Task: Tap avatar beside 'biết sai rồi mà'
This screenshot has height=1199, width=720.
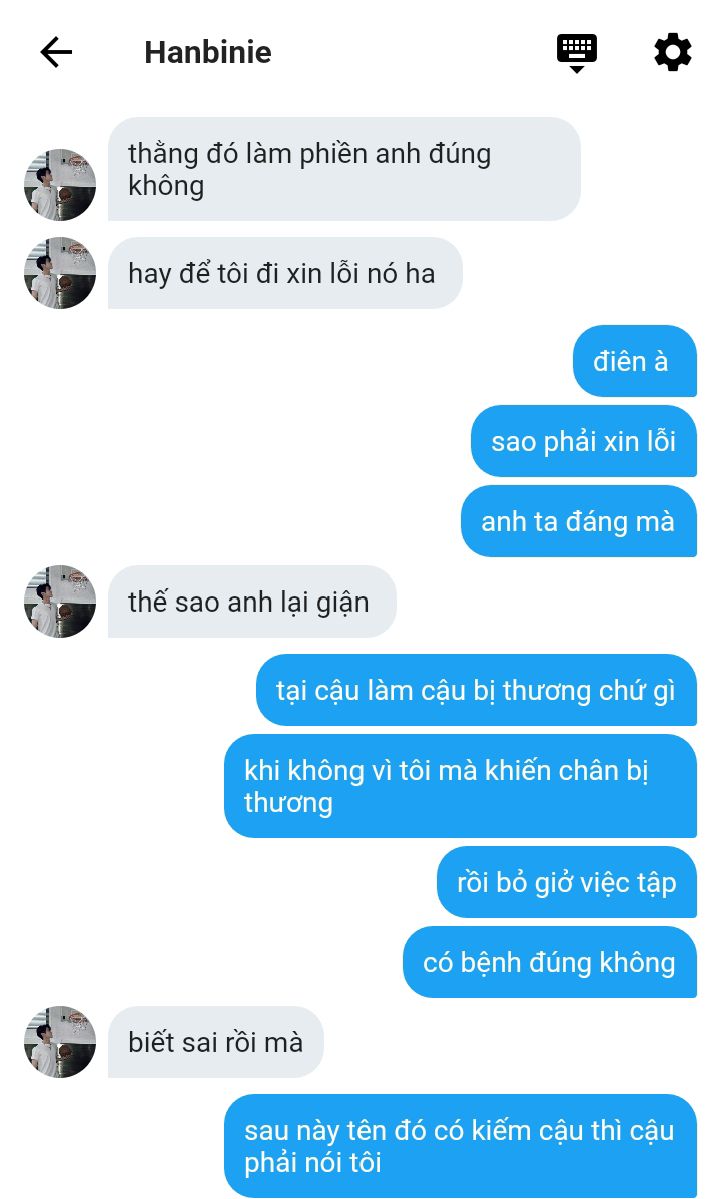Action: coord(60,1042)
